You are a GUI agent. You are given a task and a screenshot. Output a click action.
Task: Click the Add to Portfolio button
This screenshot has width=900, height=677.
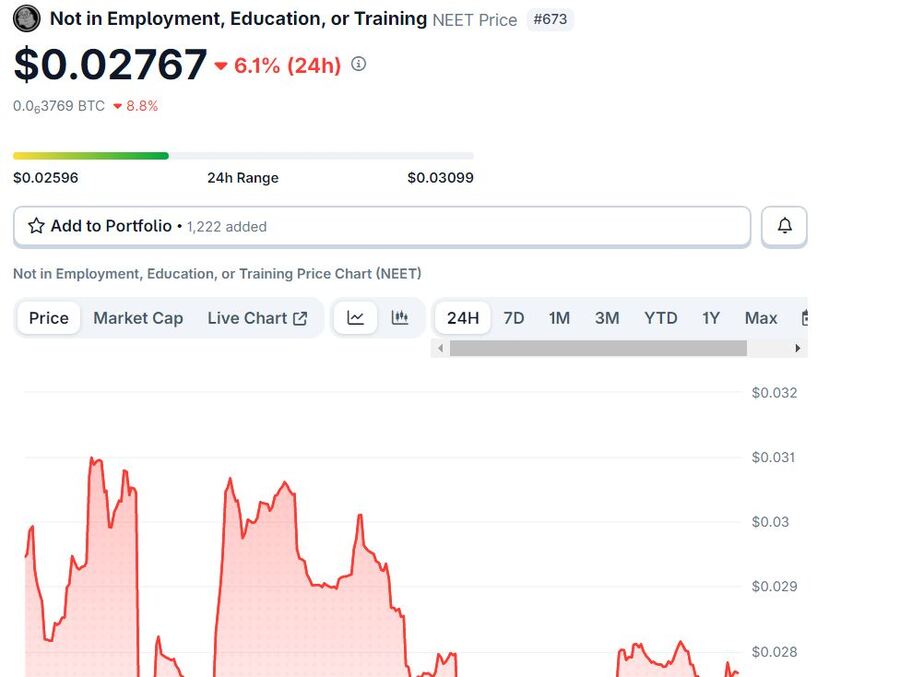[x=110, y=226]
